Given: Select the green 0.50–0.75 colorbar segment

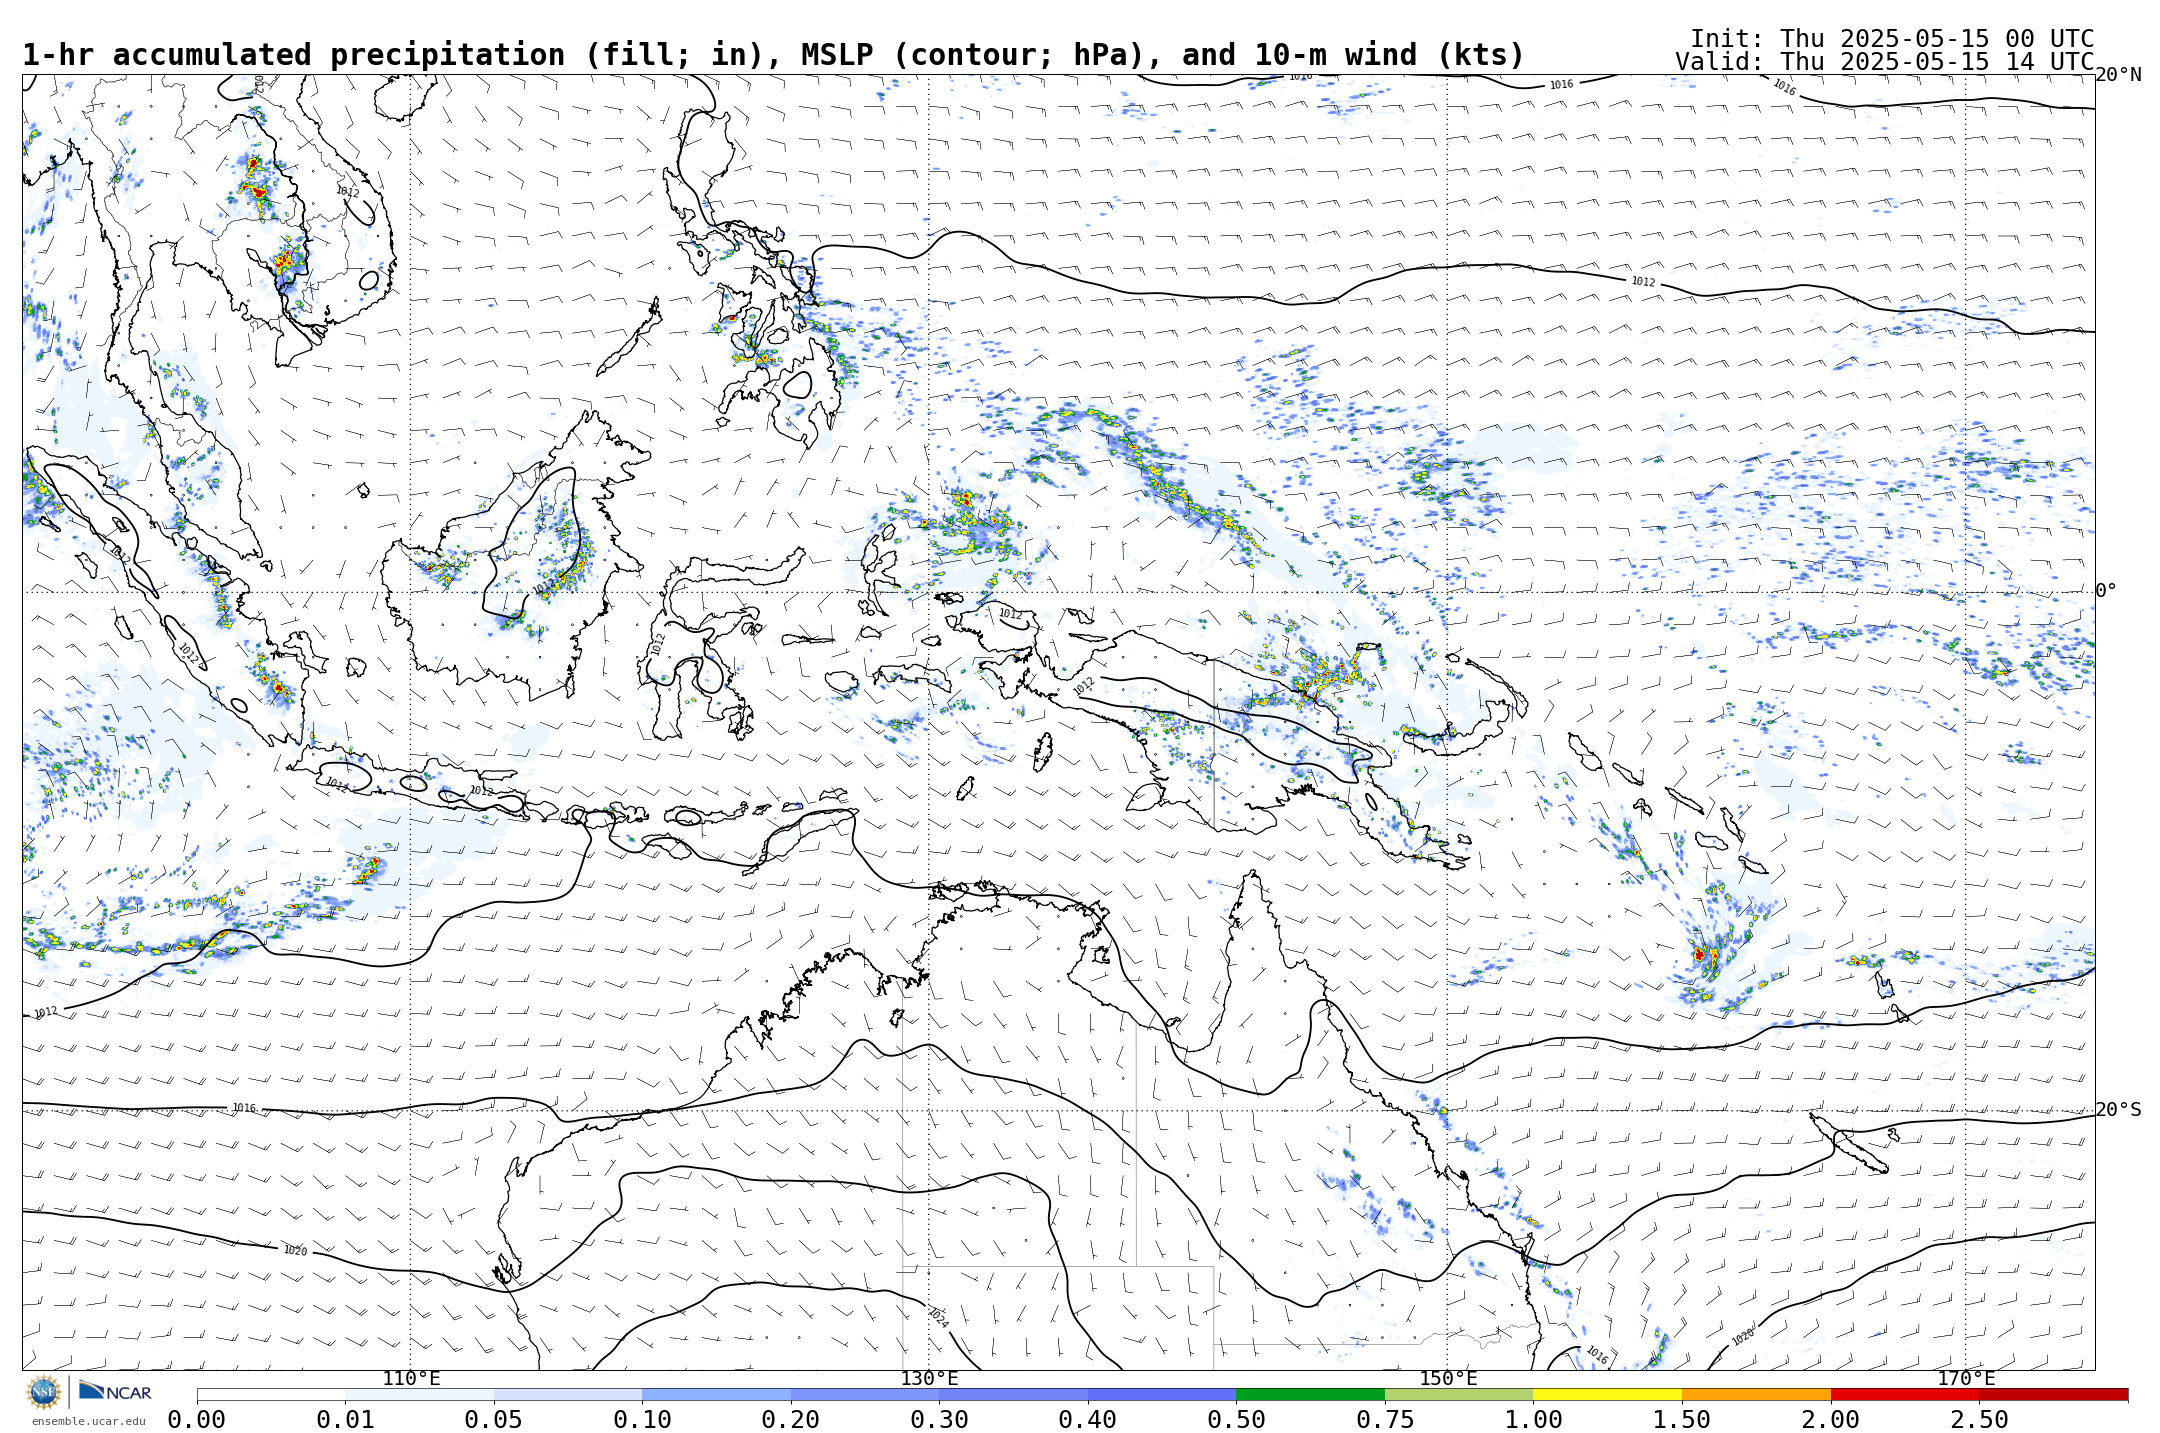Looking at the screenshot, I should (1310, 1394).
